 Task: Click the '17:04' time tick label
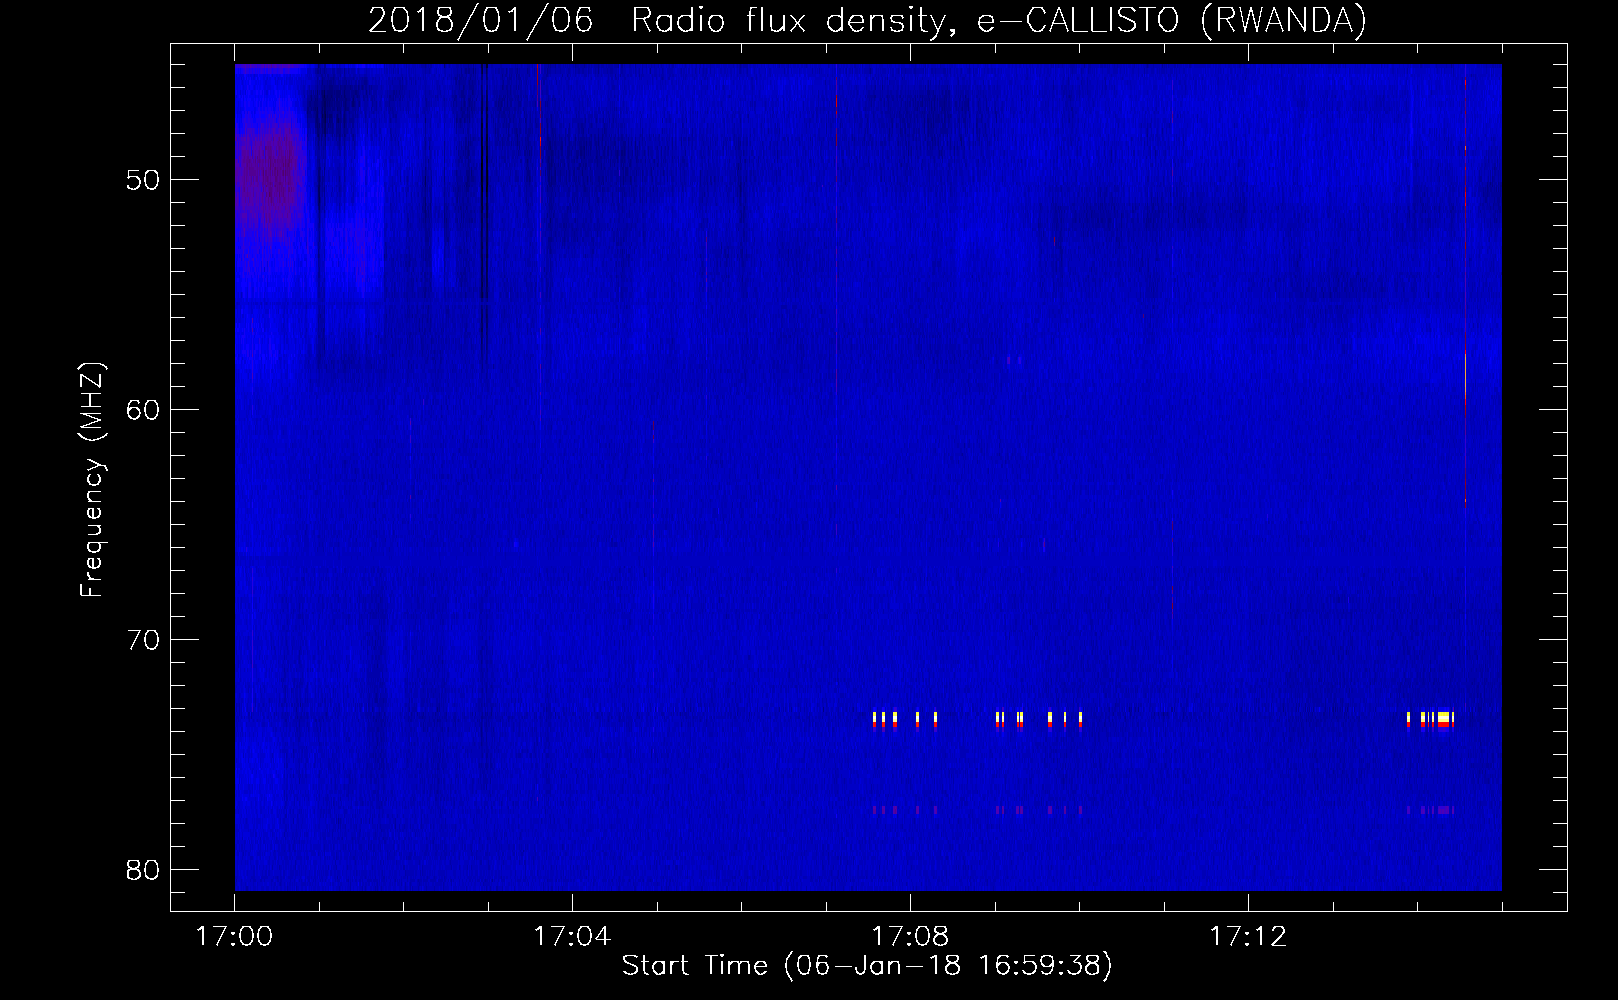(572, 937)
